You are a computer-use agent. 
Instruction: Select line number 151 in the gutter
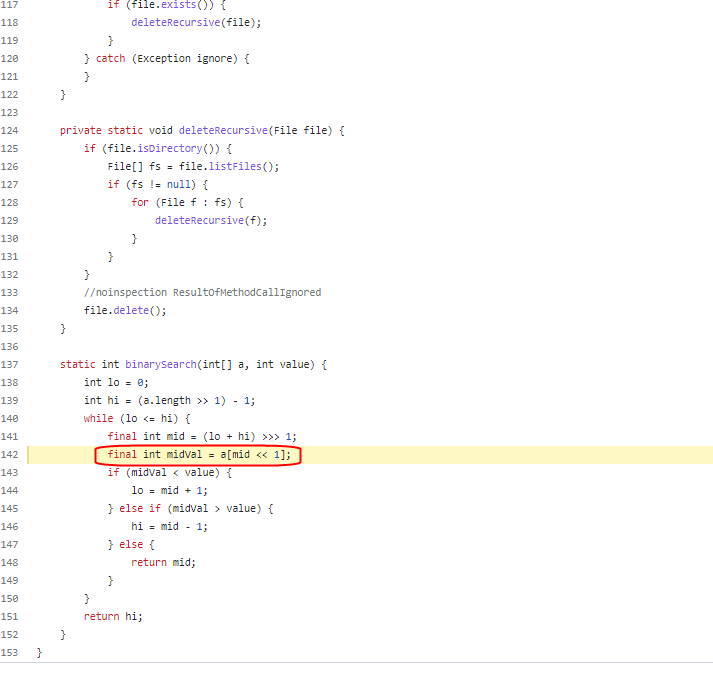pos(10,617)
